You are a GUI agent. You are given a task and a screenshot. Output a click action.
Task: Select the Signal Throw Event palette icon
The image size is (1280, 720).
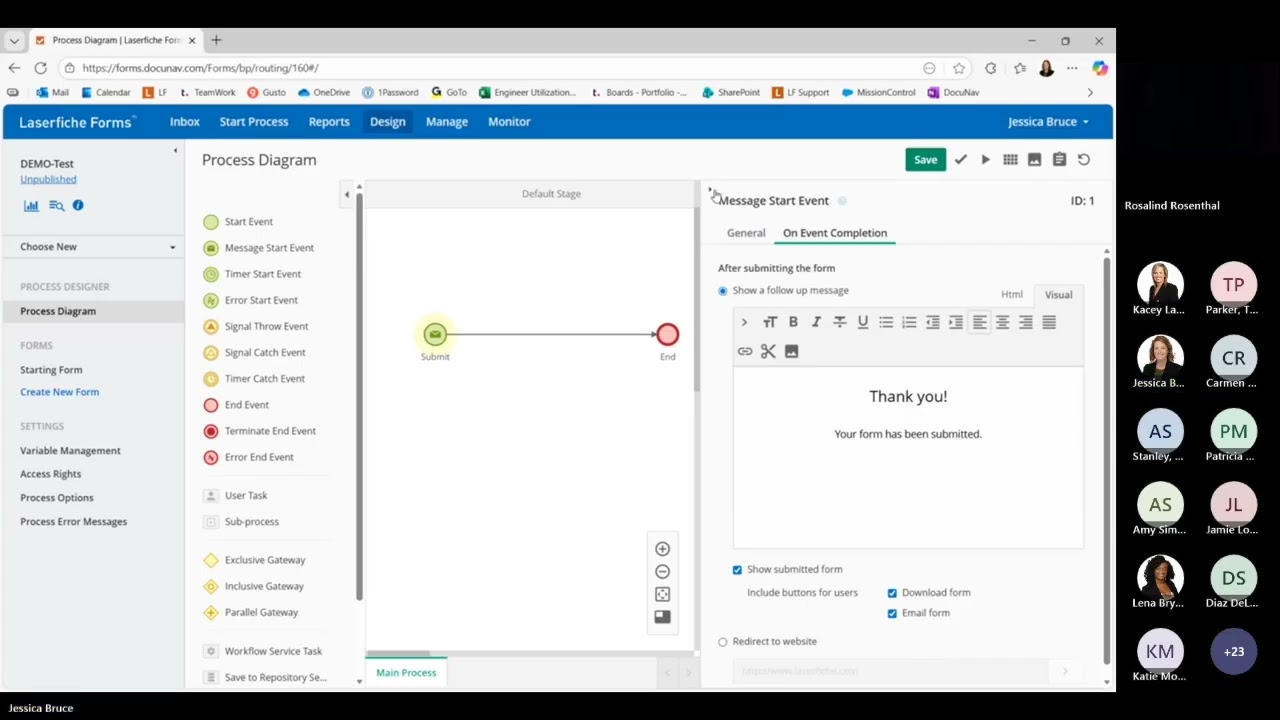[210, 326]
